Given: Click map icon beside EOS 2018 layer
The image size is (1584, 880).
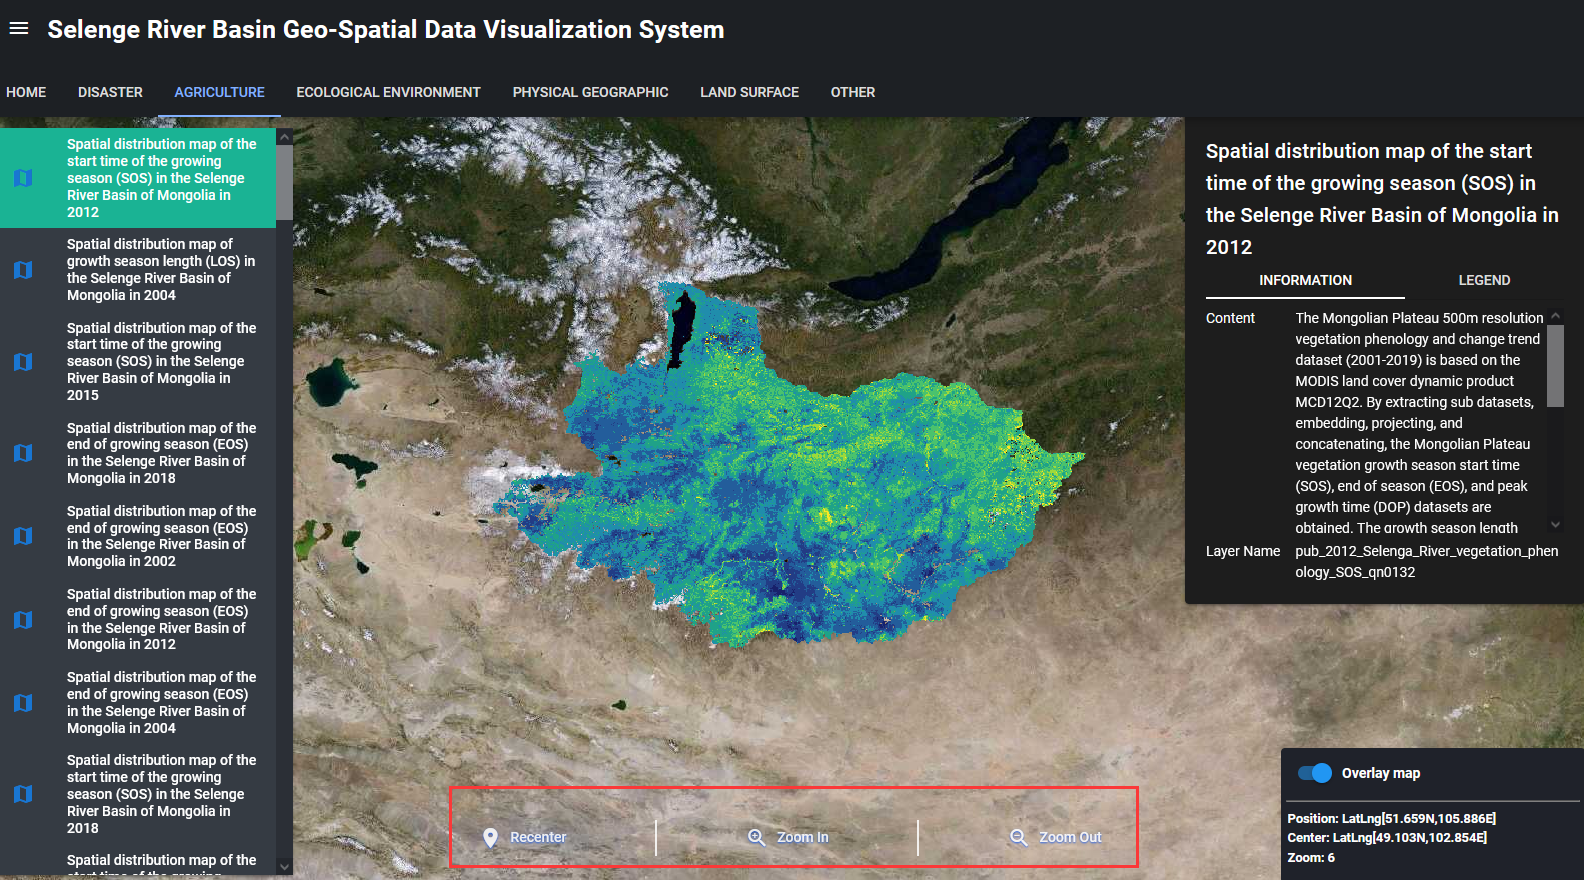Looking at the screenshot, I should point(23,453).
